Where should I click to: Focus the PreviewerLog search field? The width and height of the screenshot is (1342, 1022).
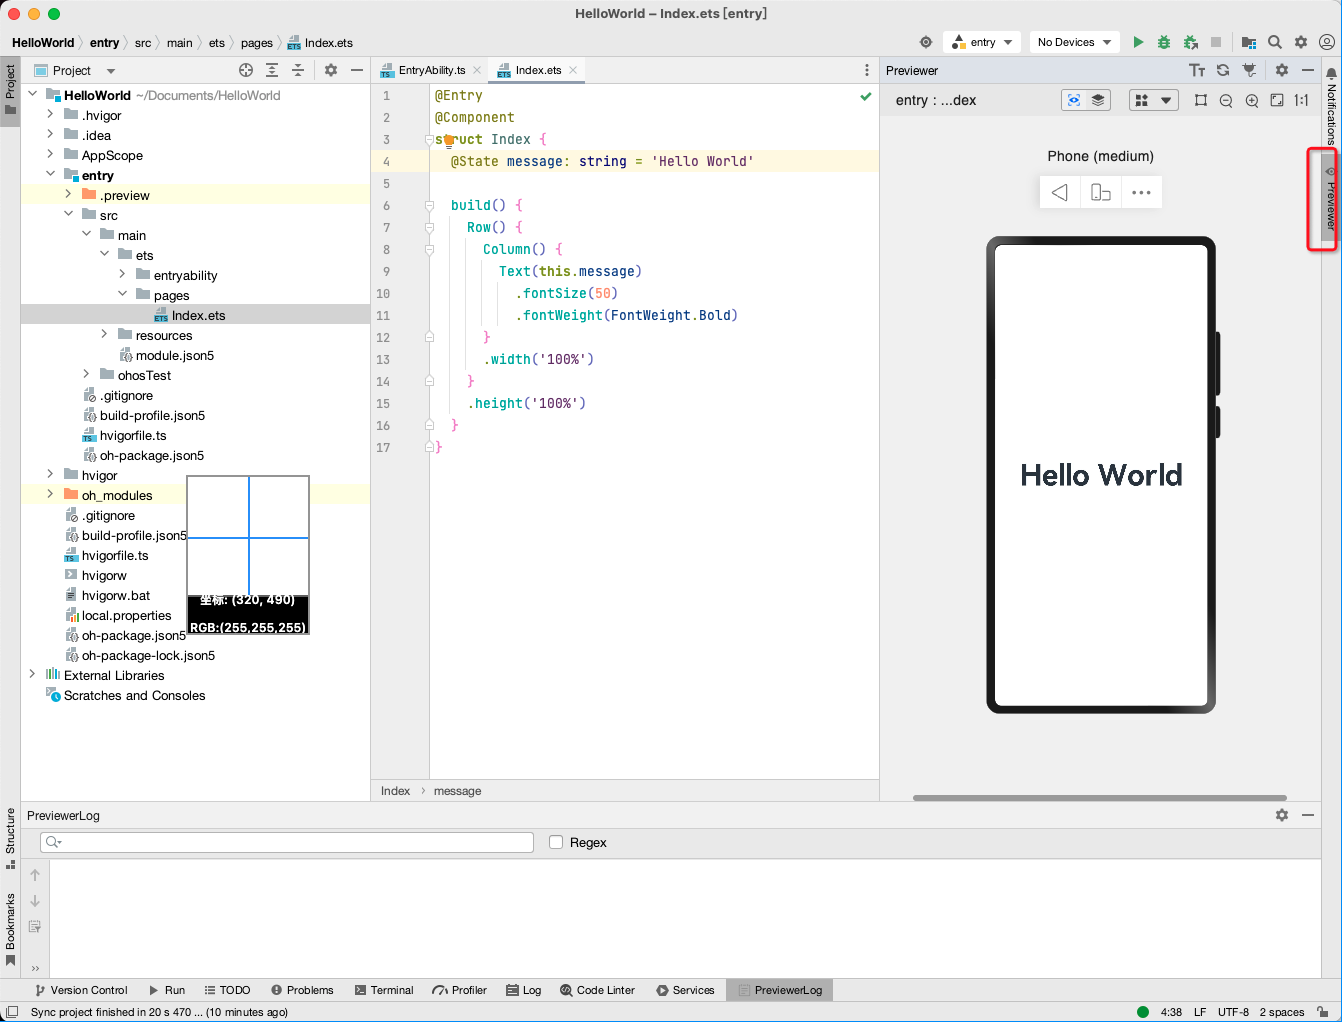(x=286, y=842)
